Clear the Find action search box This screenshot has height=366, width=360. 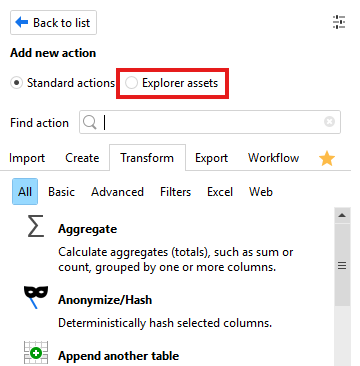329,122
